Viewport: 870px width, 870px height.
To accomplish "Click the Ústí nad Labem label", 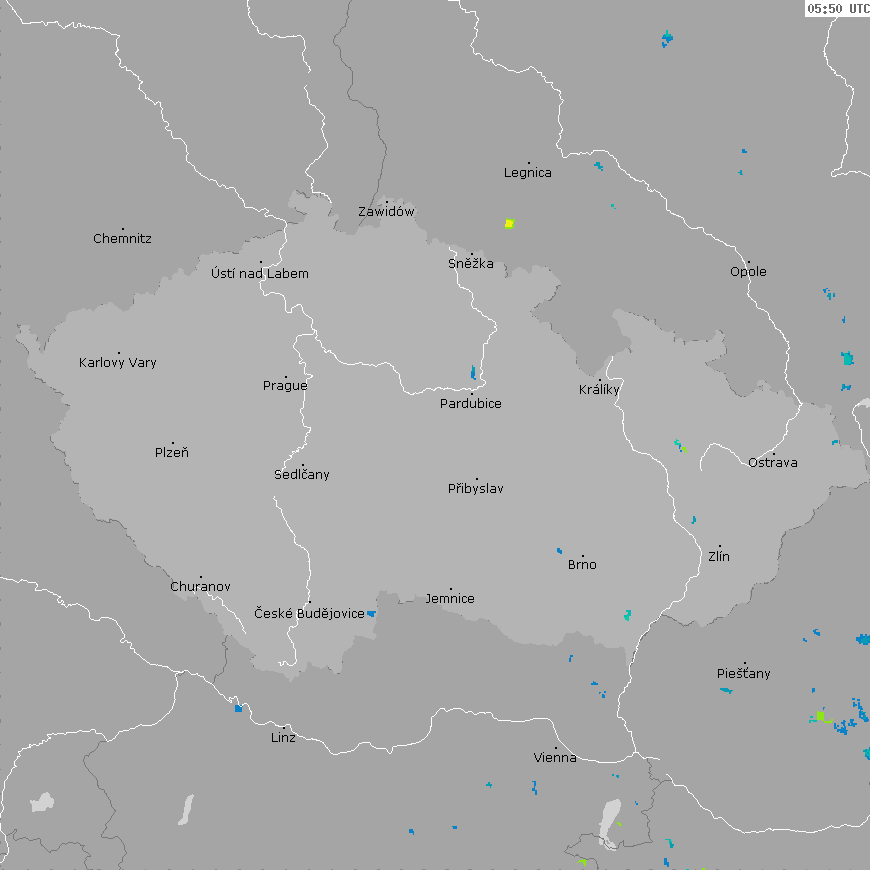I will point(260,273).
